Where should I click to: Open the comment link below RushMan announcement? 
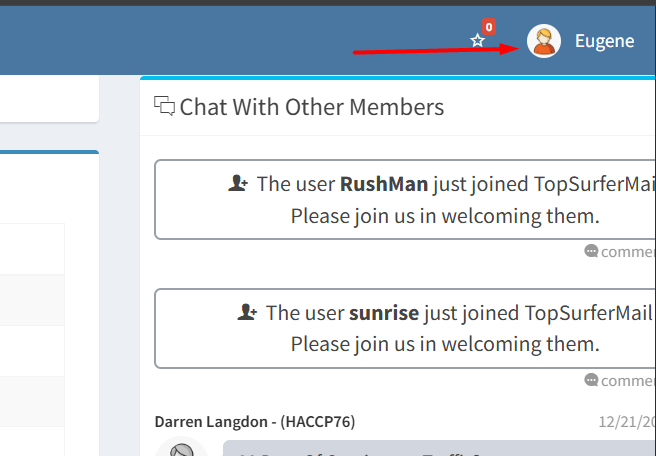point(628,252)
